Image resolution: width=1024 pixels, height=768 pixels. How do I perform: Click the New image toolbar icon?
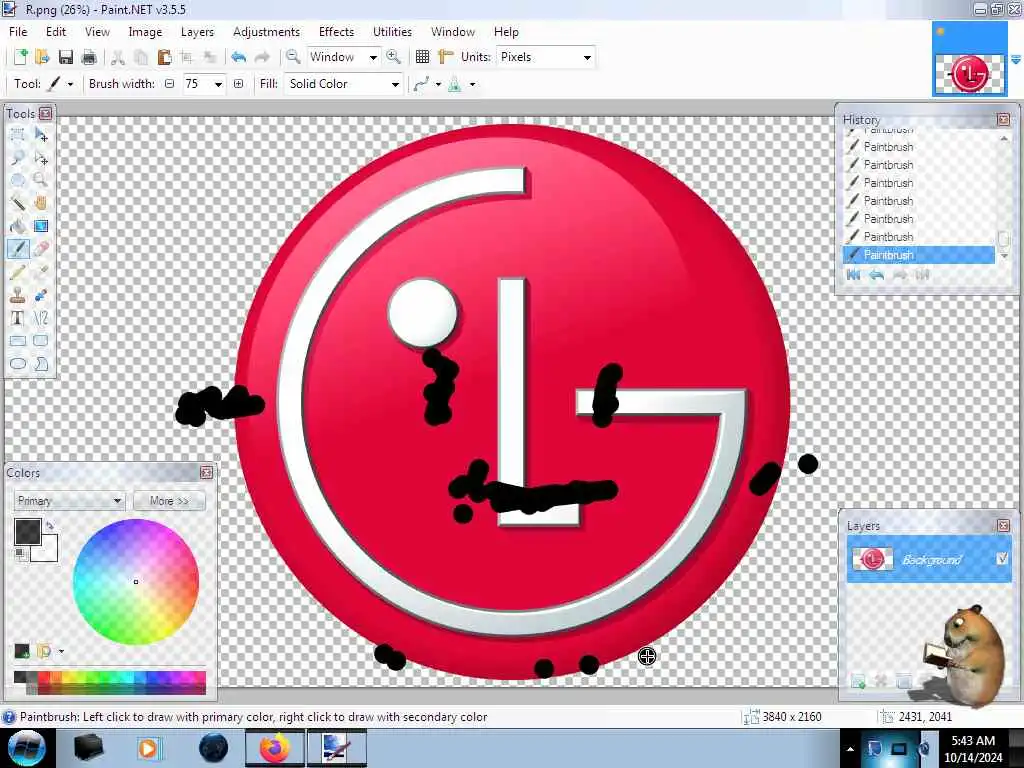pos(20,57)
